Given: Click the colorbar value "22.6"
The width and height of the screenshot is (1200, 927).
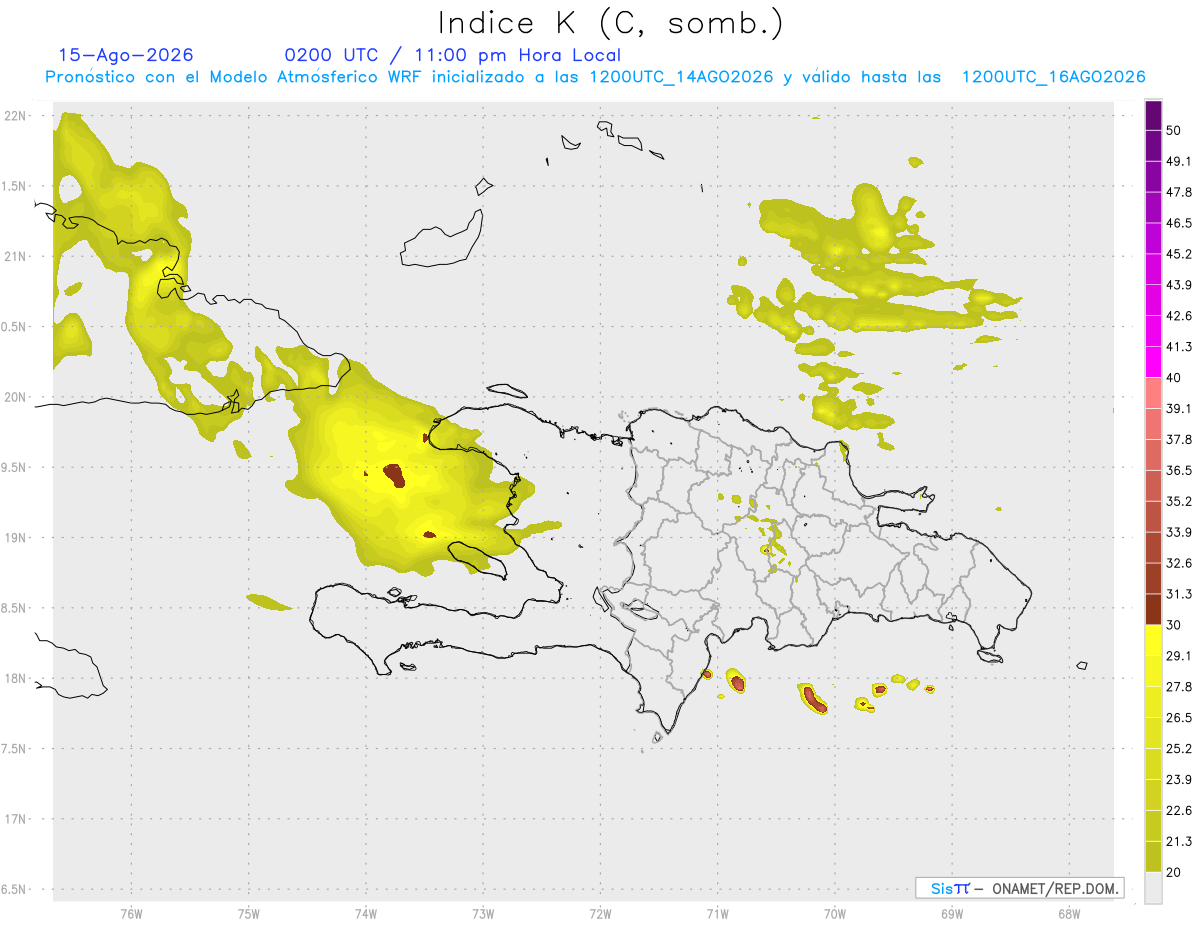Looking at the screenshot, I should click(1178, 810).
